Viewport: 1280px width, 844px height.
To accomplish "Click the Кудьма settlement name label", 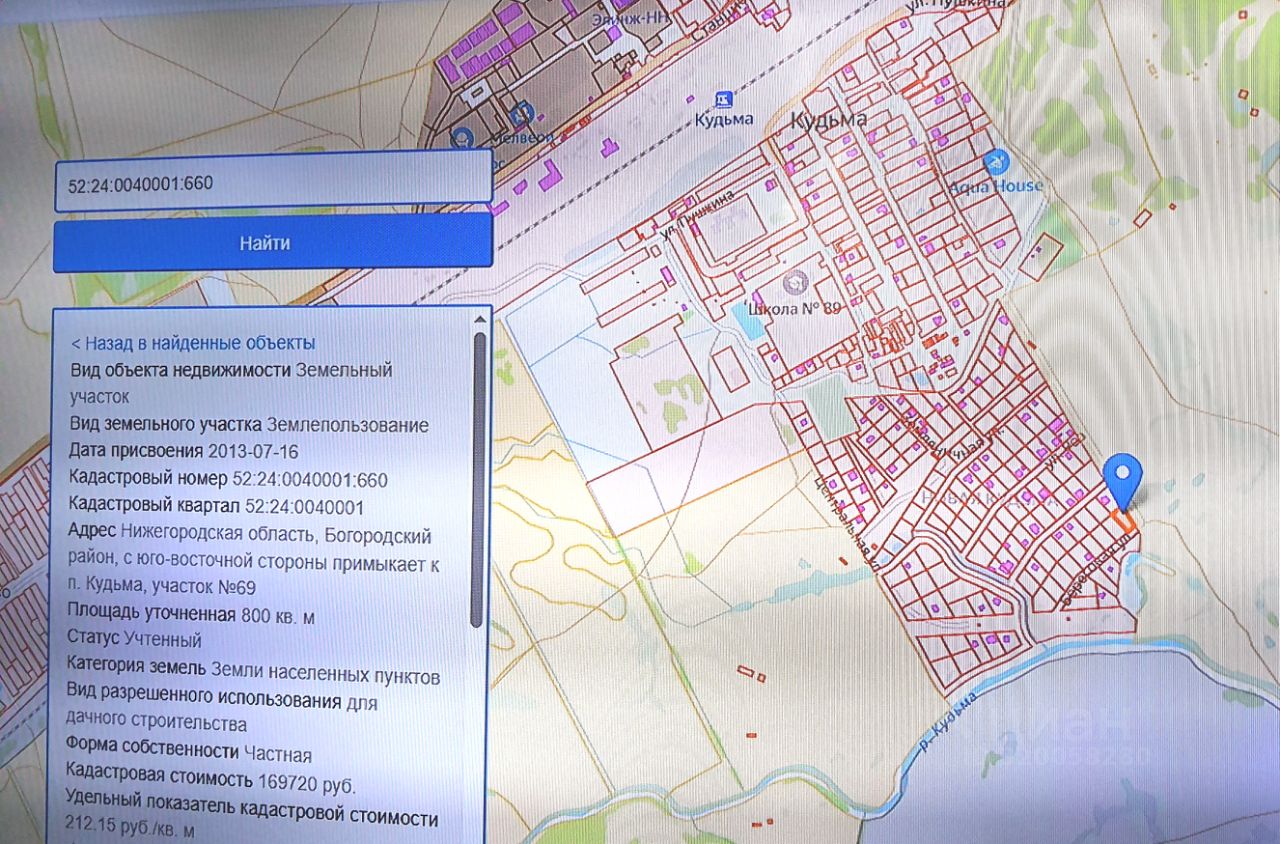I will coord(827,121).
